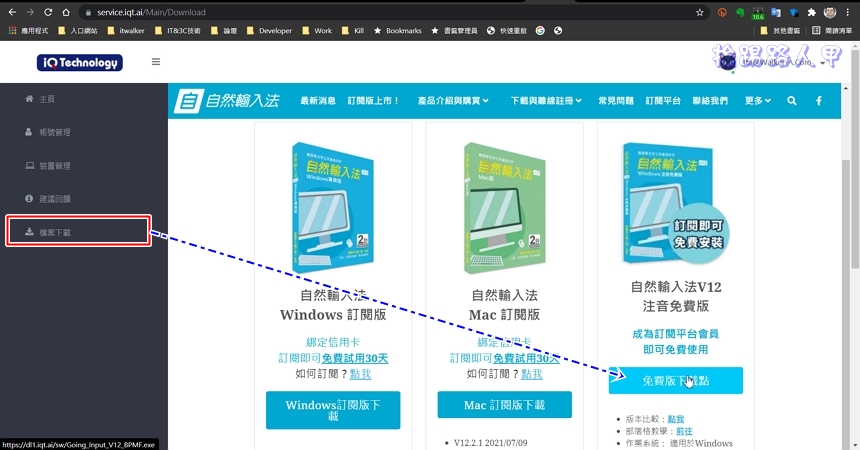Expand the 下載與離線註冊 dropdown menu
Screen dimensions: 860x450
546,100
